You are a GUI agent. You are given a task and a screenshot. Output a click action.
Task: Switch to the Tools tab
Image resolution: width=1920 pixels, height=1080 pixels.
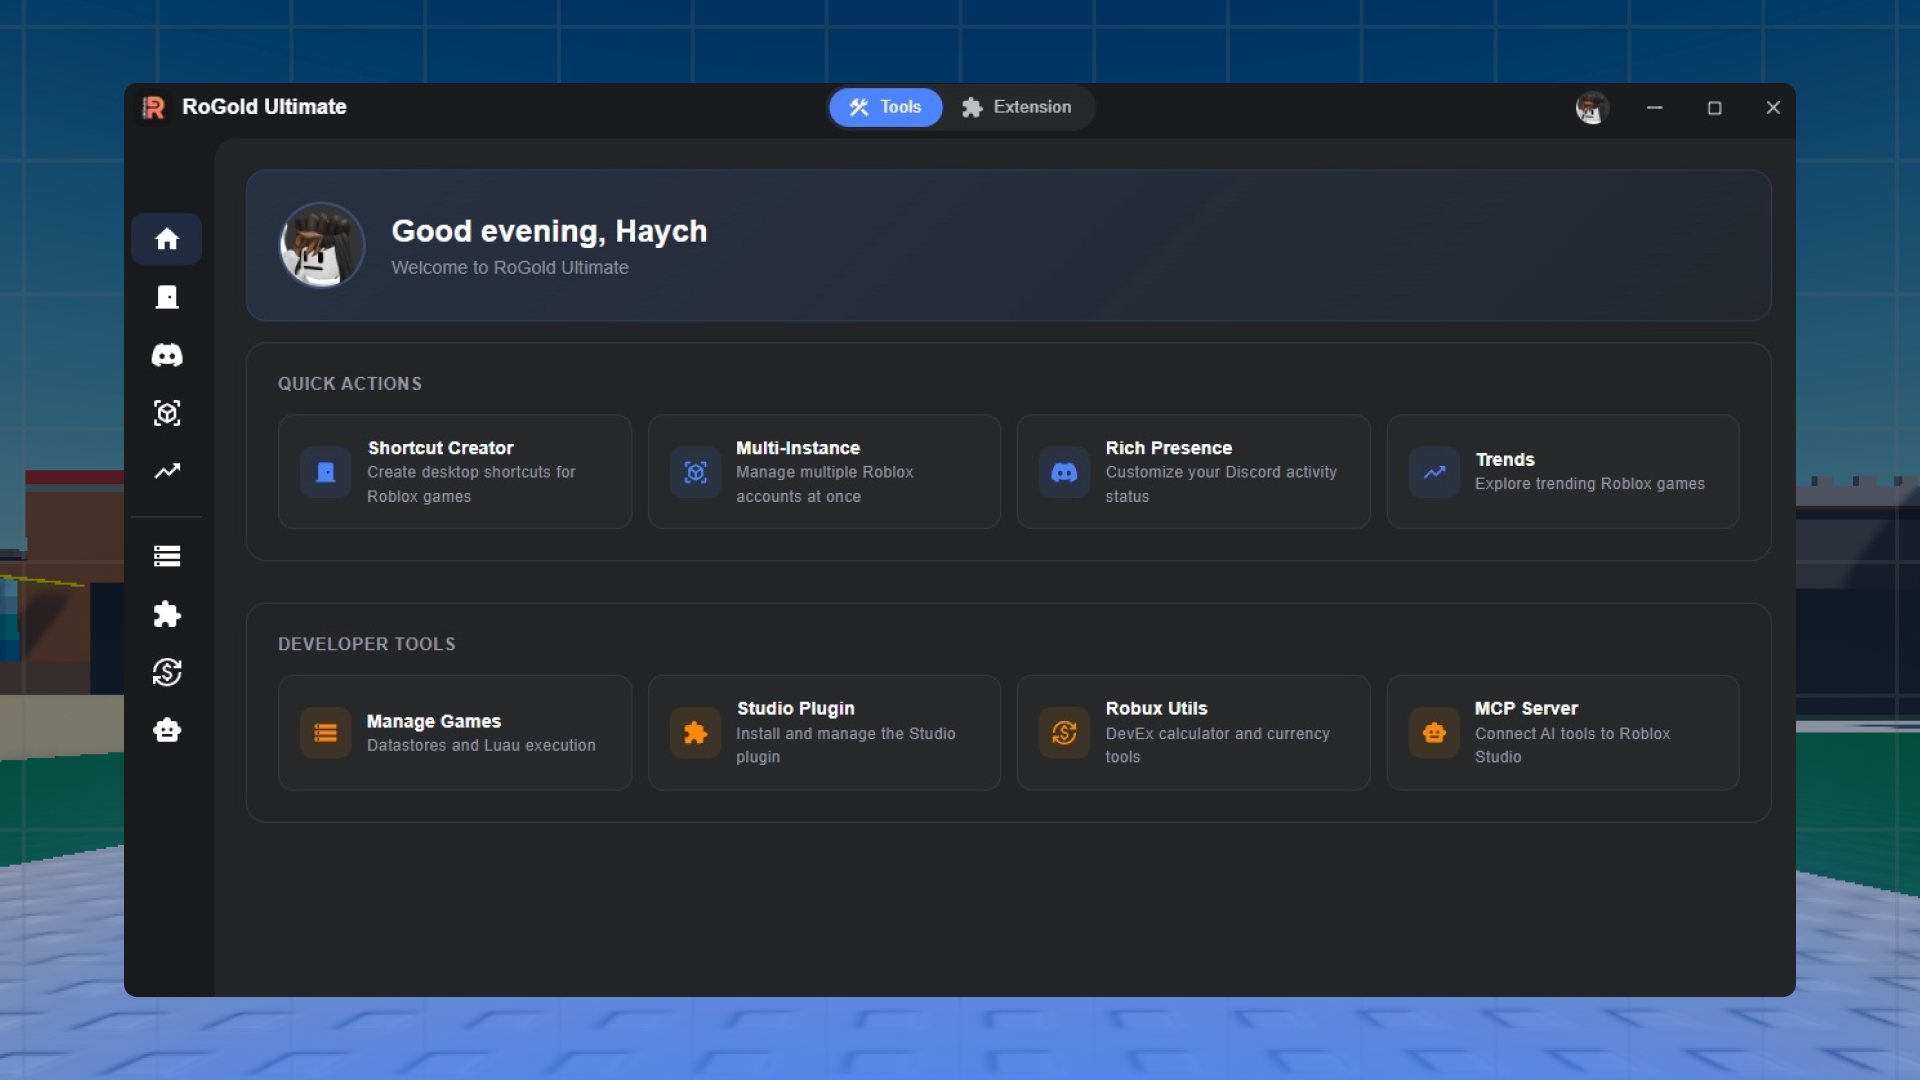pyautogui.click(x=885, y=107)
